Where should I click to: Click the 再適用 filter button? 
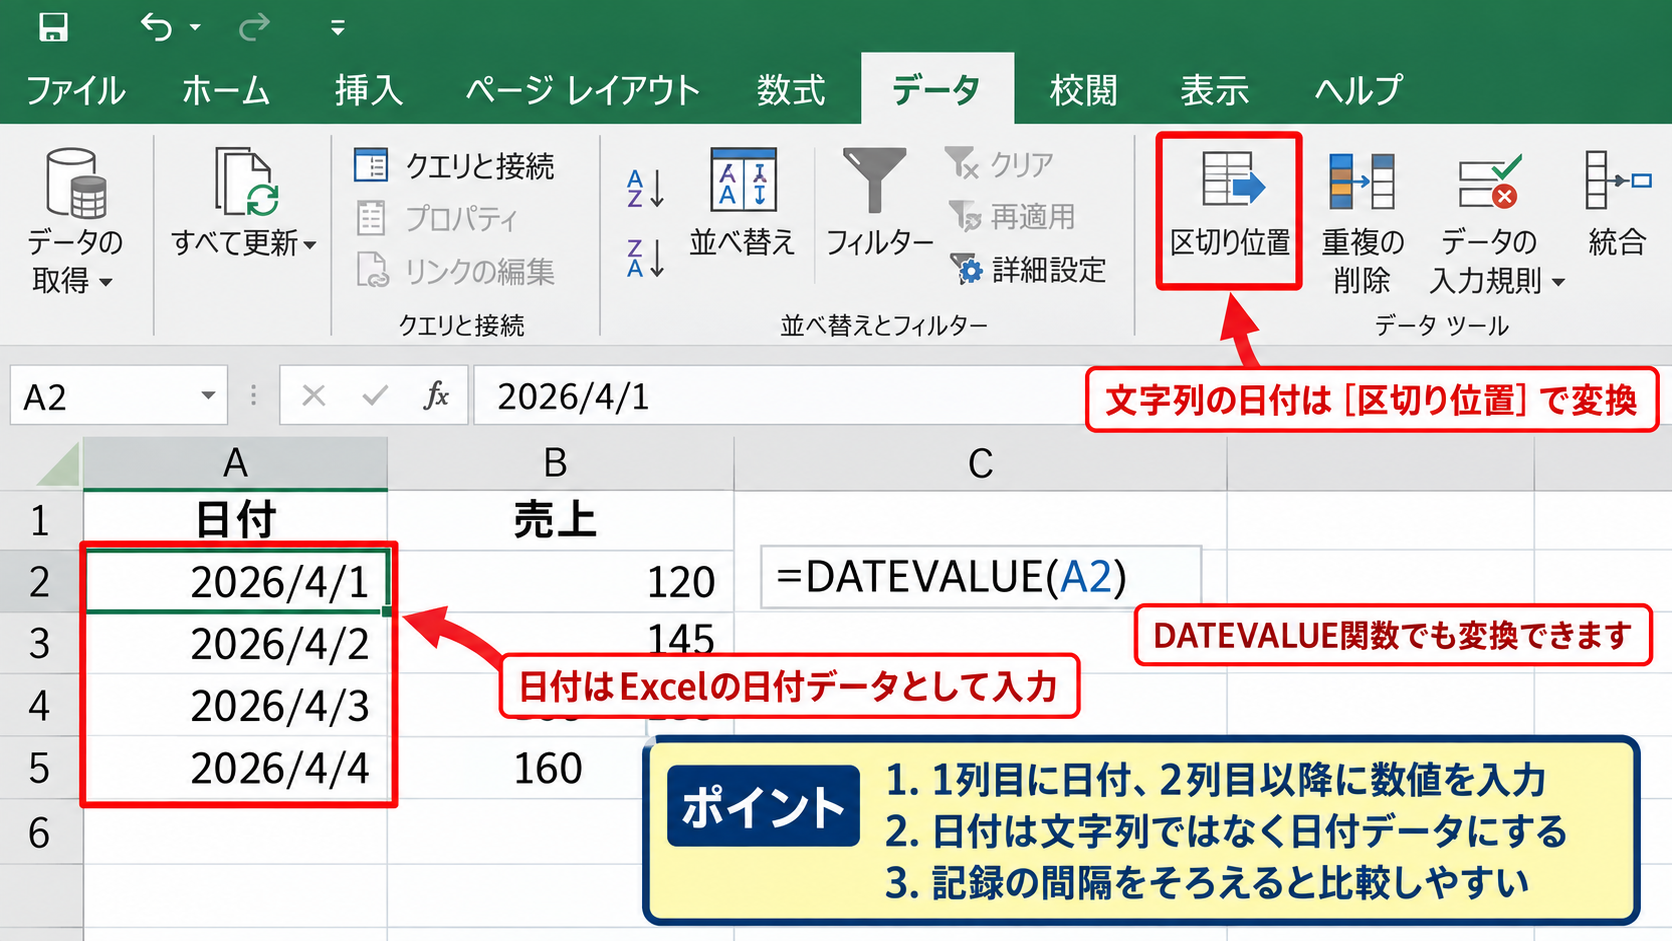click(x=1012, y=216)
